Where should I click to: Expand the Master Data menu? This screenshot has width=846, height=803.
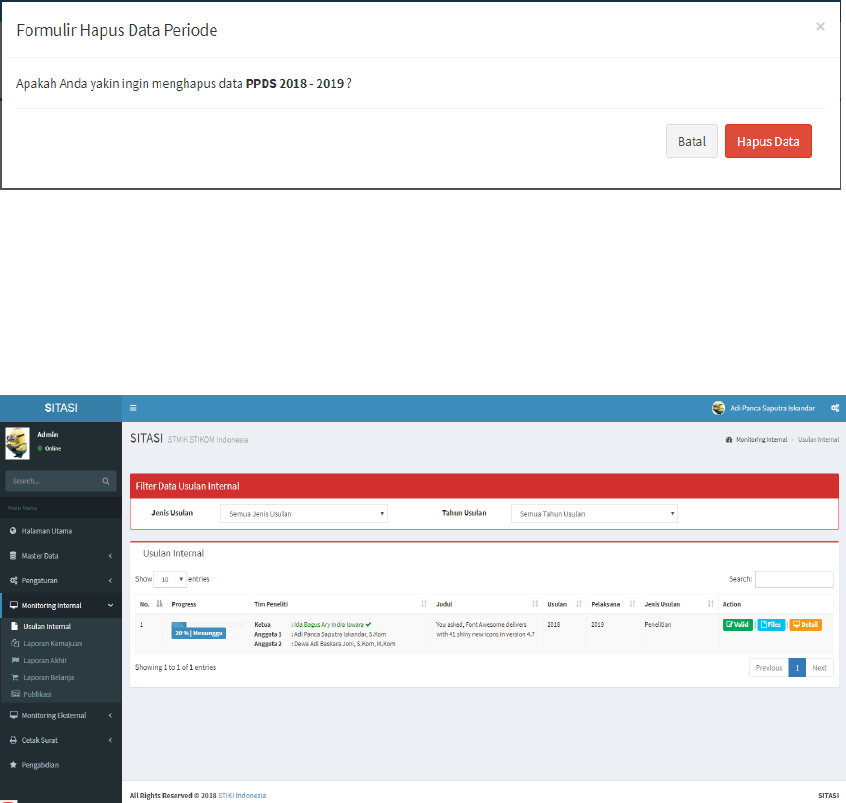(61, 556)
